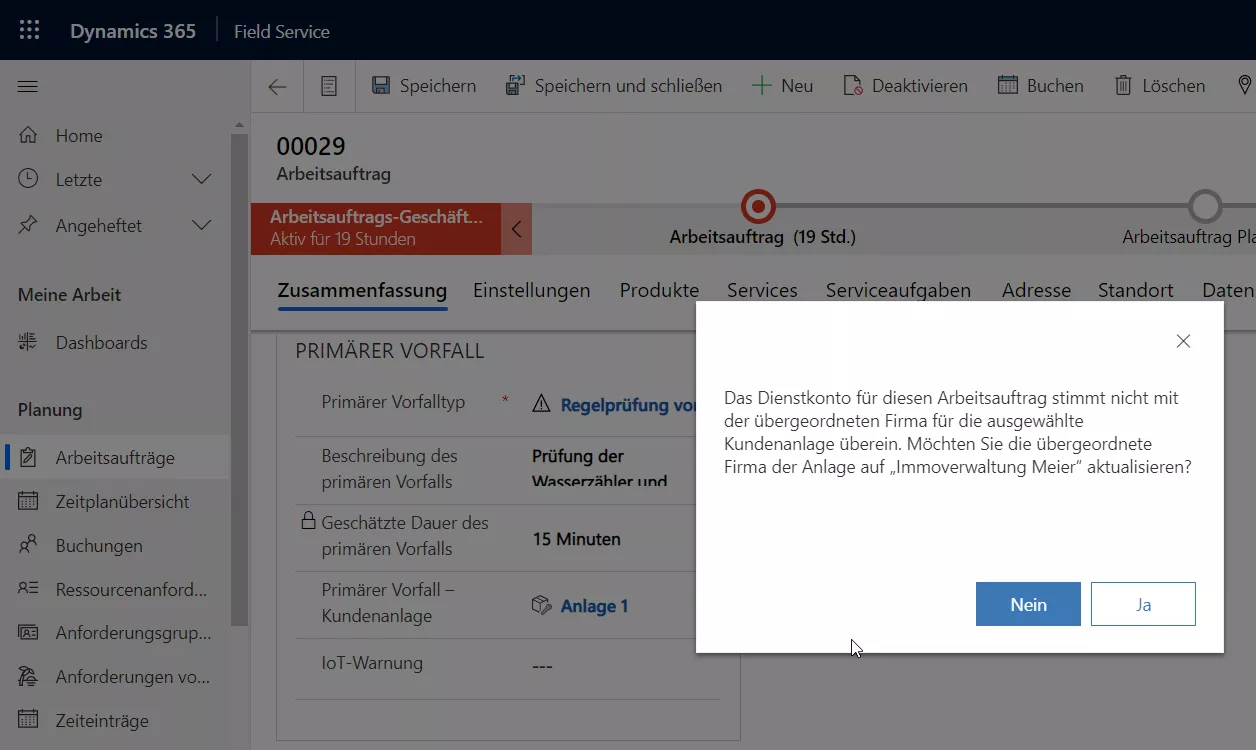Select the Arbeitsauftrag process stage circle
Viewport: 1256px width, 750px height.
pyautogui.click(x=758, y=207)
